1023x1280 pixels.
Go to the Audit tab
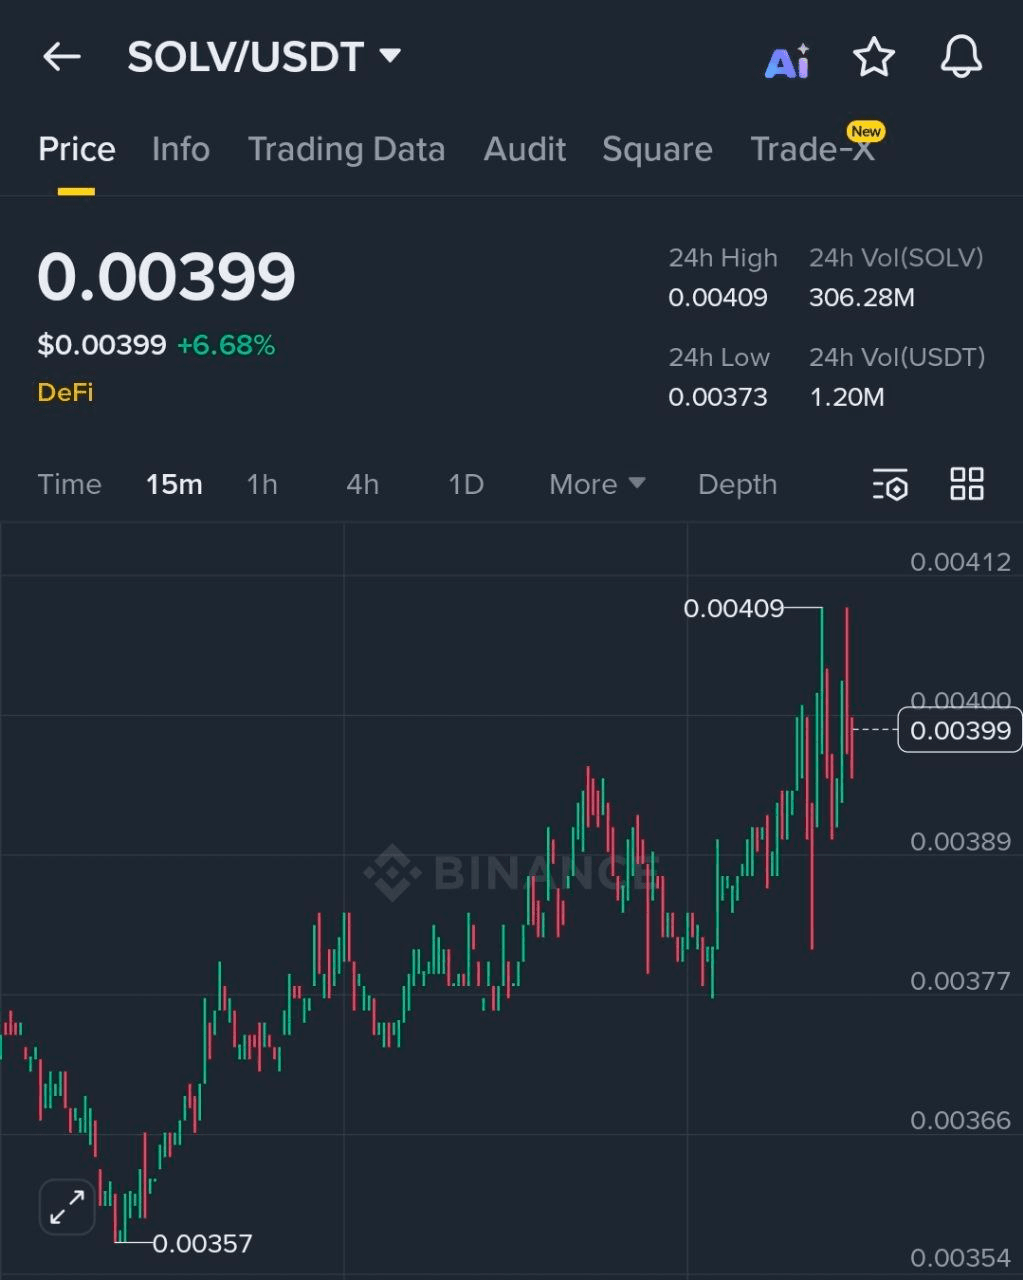[x=524, y=149]
